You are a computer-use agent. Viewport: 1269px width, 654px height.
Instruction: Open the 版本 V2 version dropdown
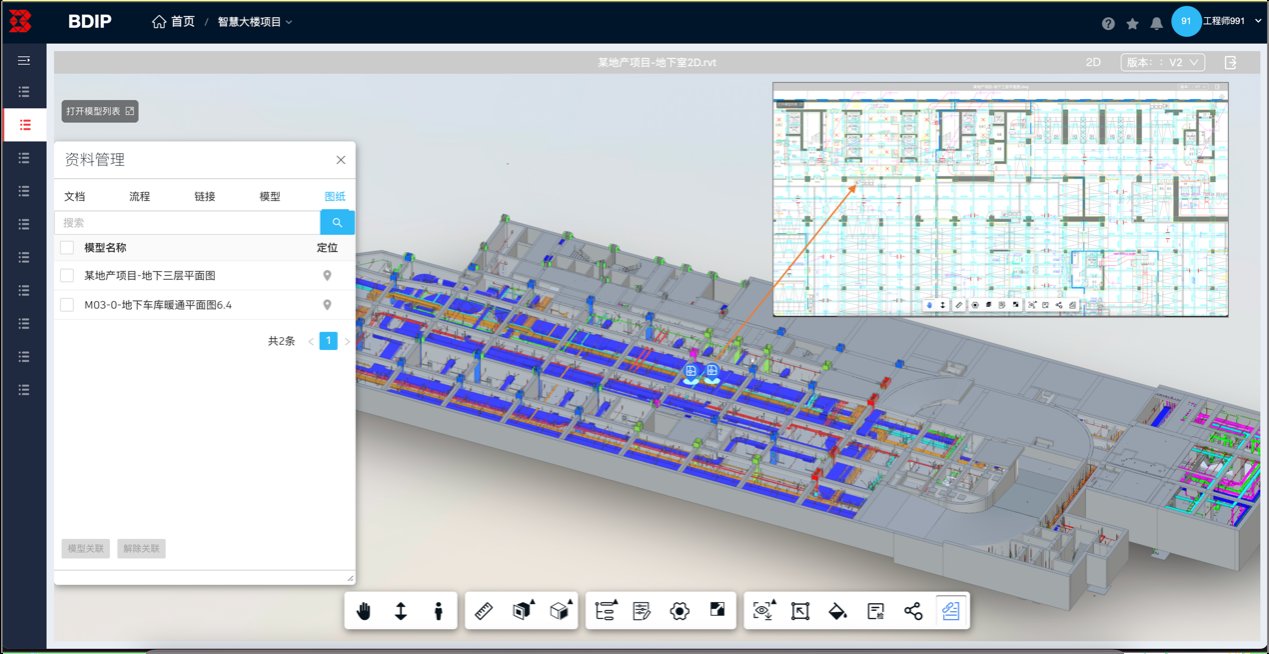tap(1162, 62)
